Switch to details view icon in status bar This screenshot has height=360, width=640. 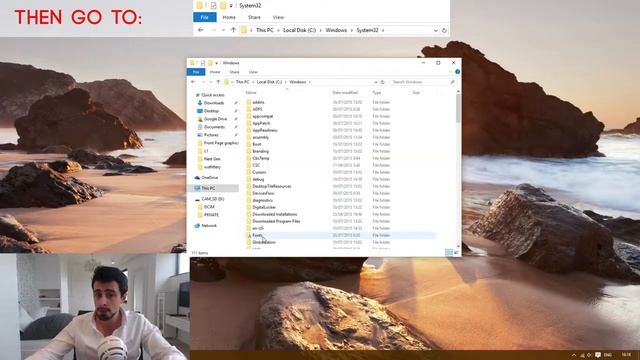pos(449,253)
